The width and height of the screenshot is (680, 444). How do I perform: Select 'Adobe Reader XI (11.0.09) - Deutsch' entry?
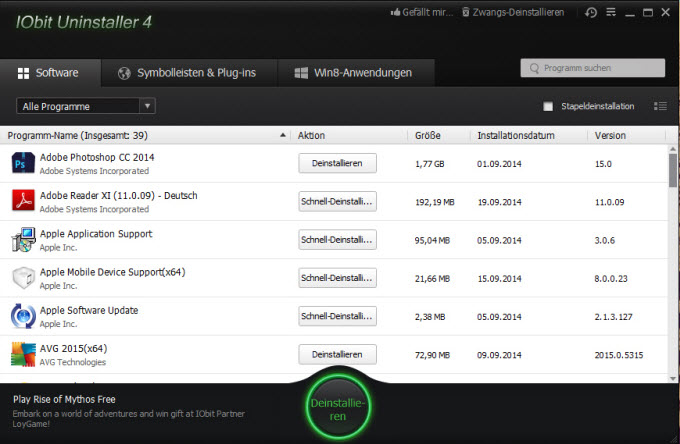click(x=118, y=196)
